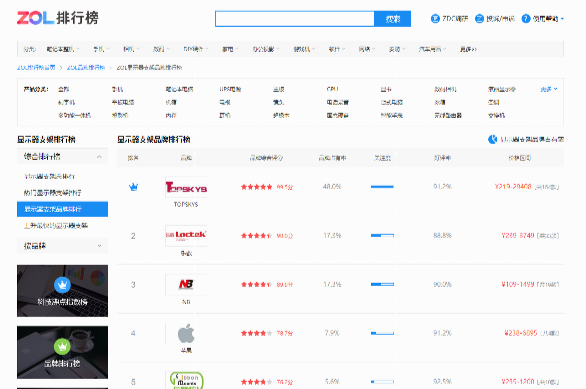Screen dimensions: 586x389
Task: Expand more product categories with blue chevron
Action: point(549,89)
